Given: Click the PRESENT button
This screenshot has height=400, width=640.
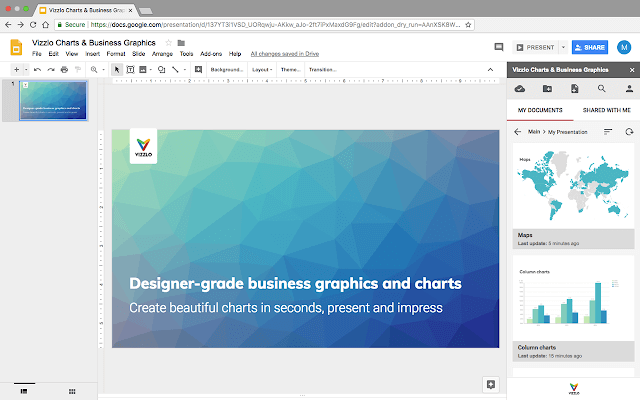Looking at the screenshot, I should click(x=536, y=47).
